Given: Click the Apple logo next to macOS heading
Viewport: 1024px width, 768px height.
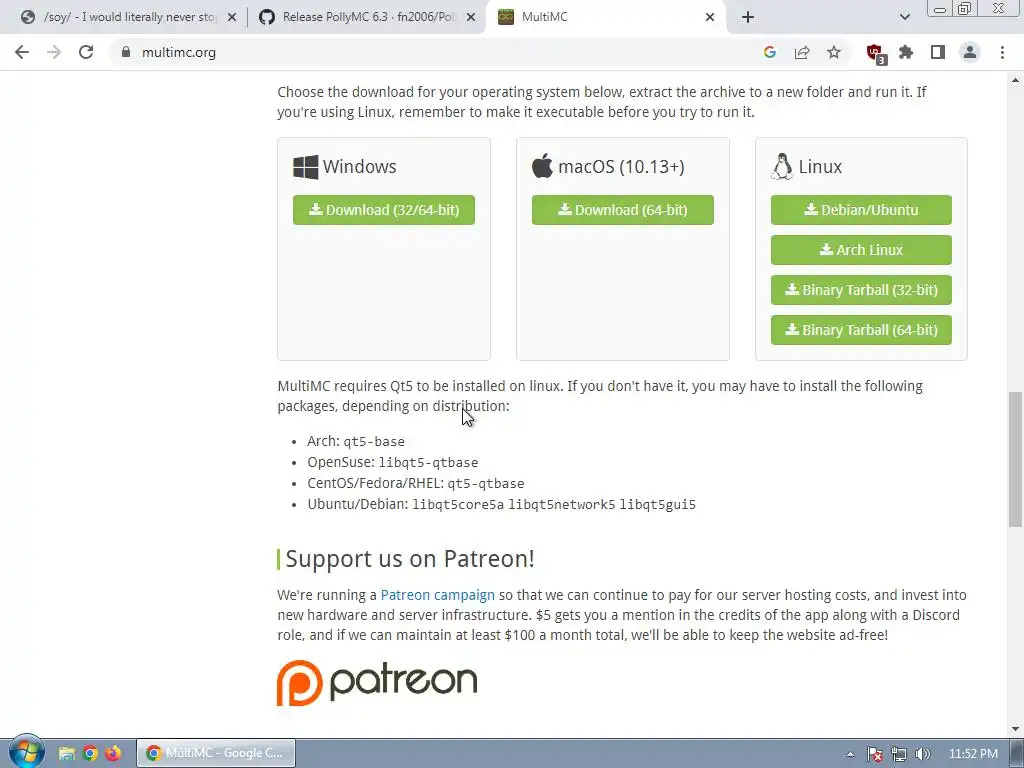Looking at the screenshot, I should pyautogui.click(x=542, y=166).
